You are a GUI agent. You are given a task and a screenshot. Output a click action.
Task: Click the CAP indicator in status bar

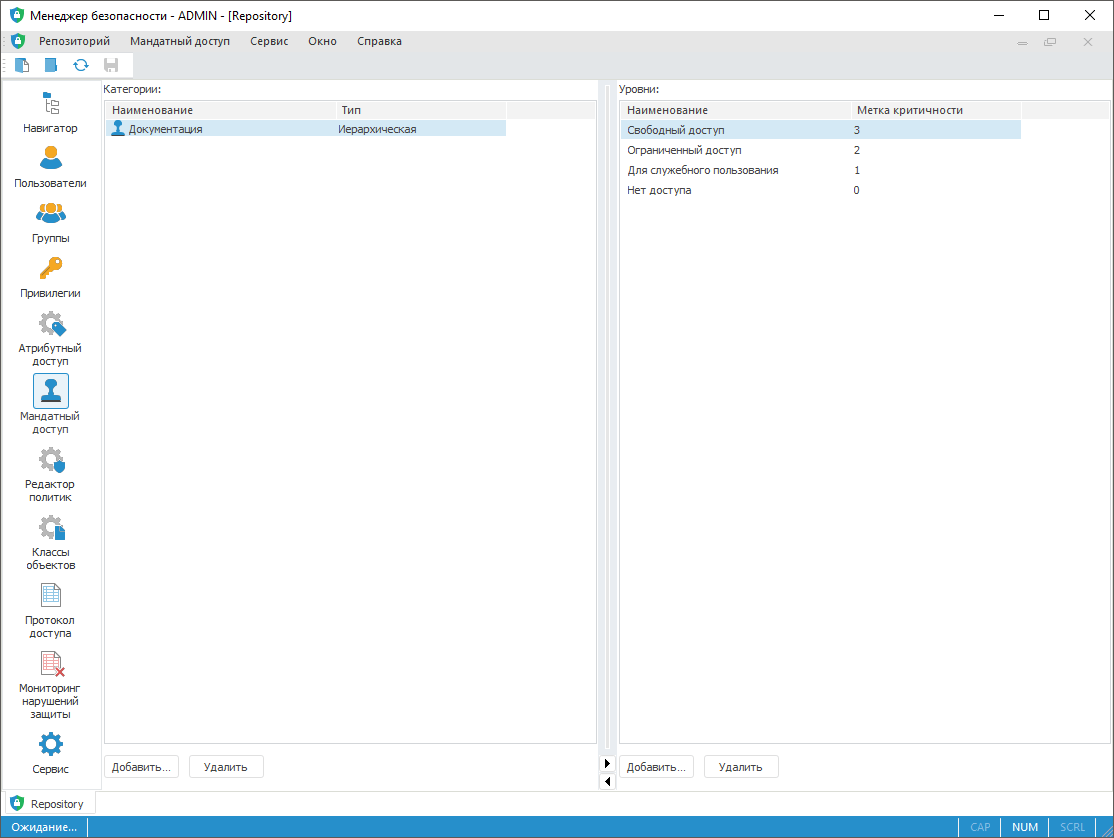[980, 827]
